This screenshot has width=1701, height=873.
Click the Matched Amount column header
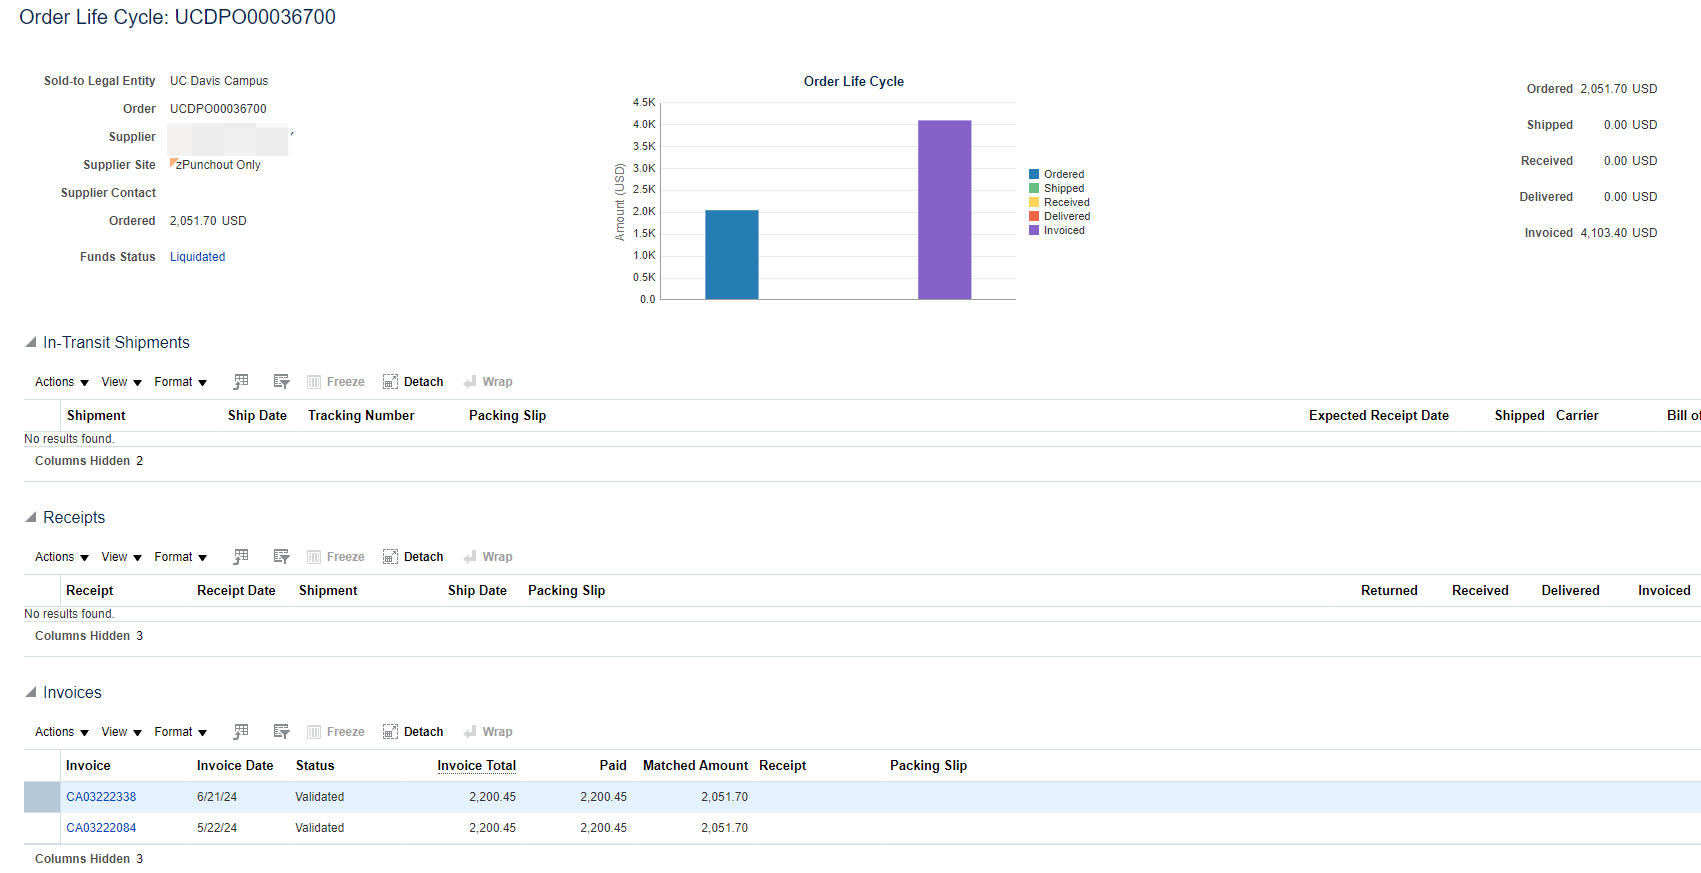click(x=695, y=766)
